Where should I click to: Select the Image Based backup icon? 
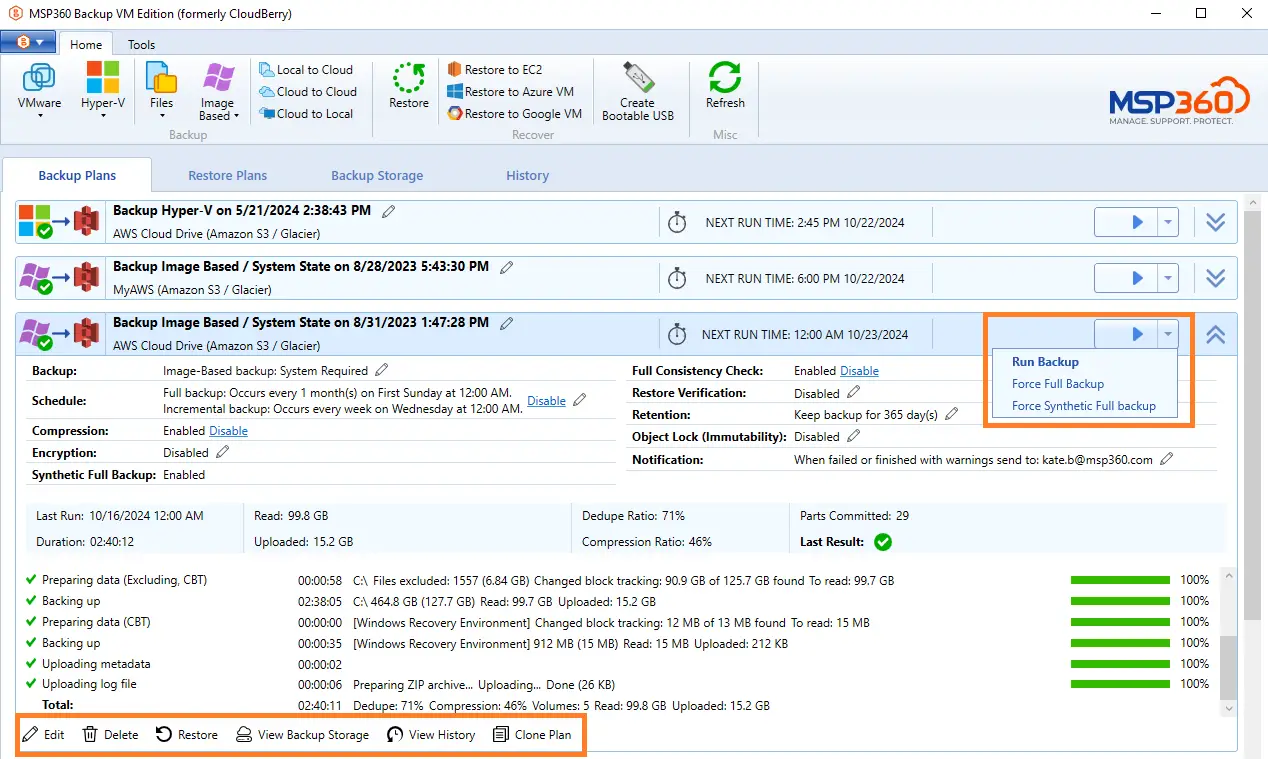click(x=217, y=88)
